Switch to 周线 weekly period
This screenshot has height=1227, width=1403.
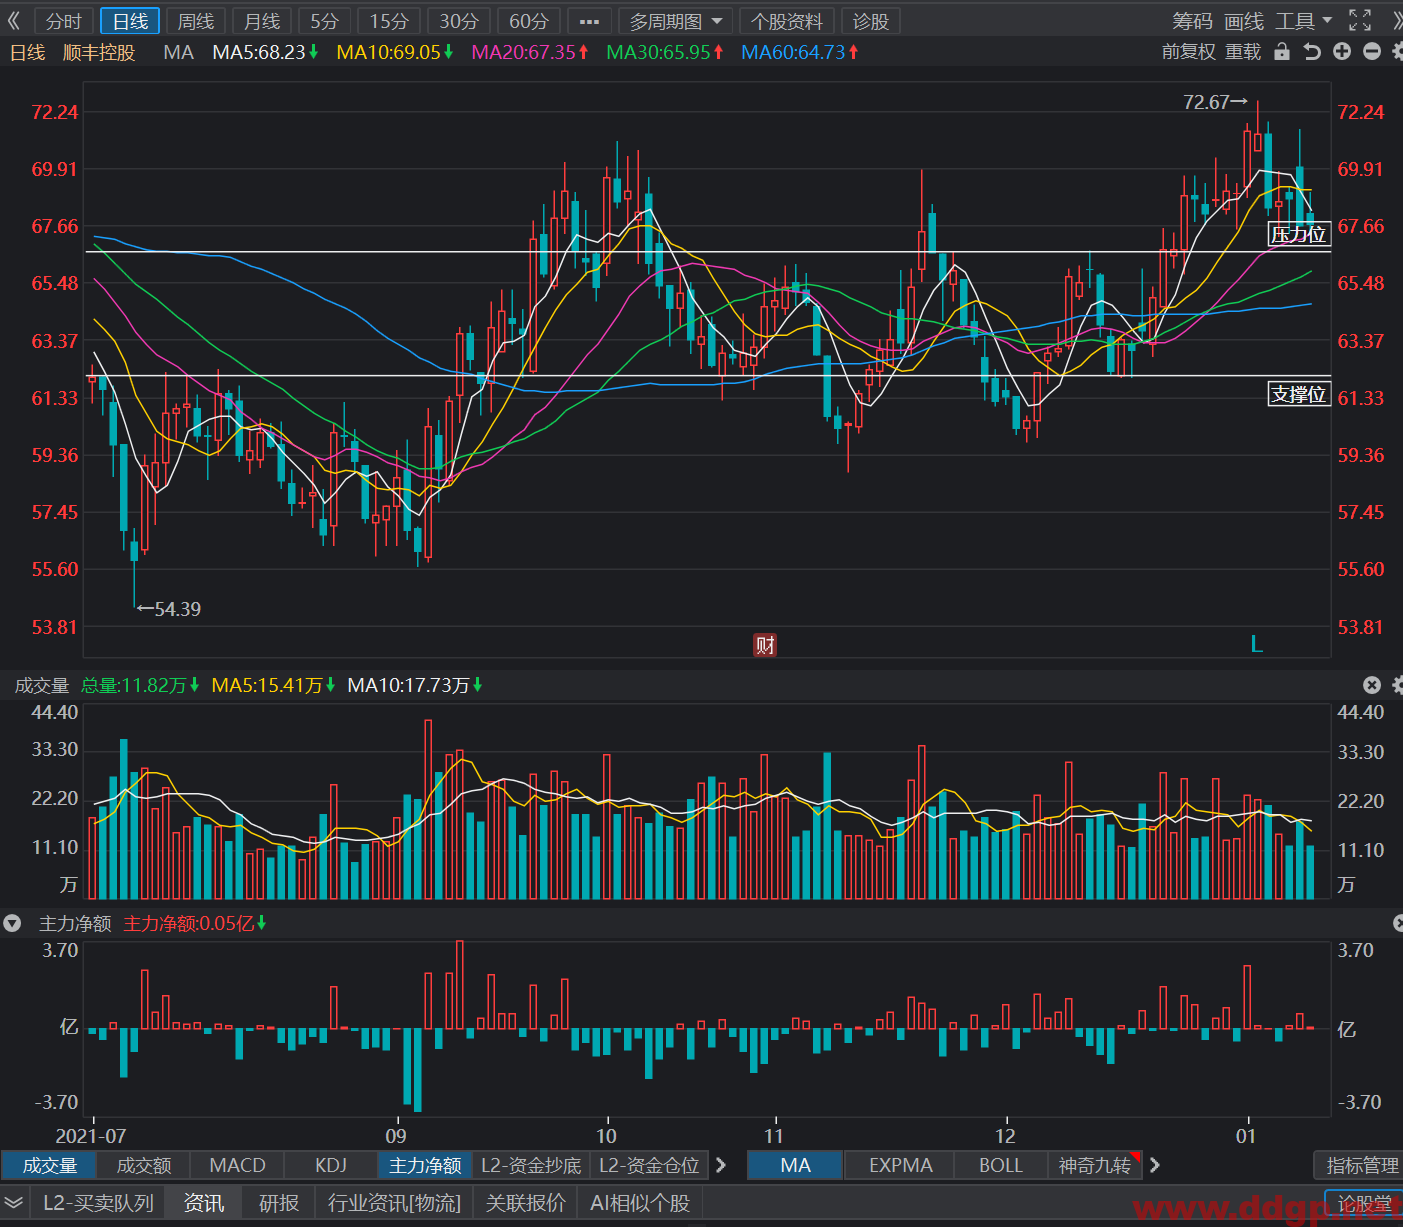(x=195, y=21)
